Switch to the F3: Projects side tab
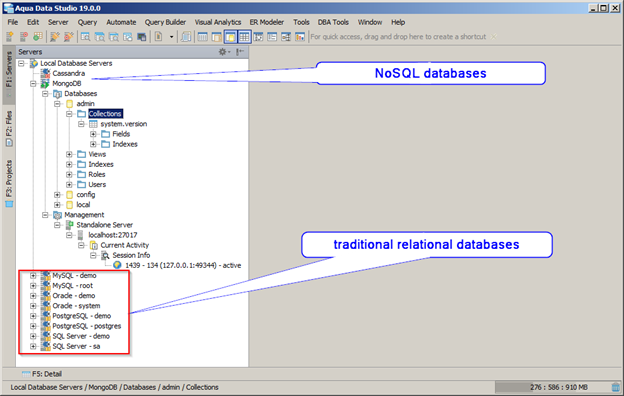 (x=9, y=183)
